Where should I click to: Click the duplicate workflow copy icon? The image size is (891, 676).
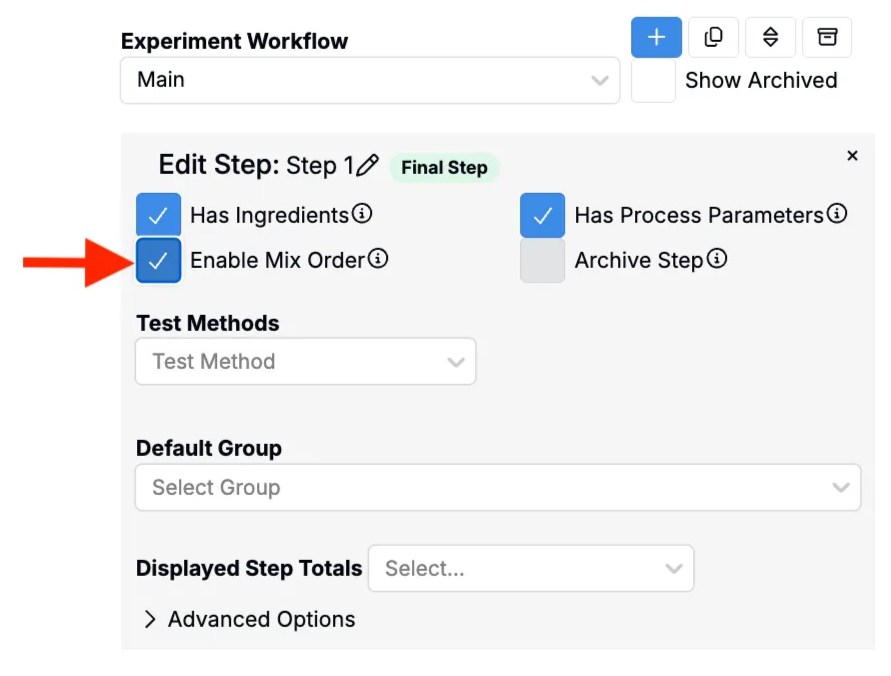(x=713, y=37)
